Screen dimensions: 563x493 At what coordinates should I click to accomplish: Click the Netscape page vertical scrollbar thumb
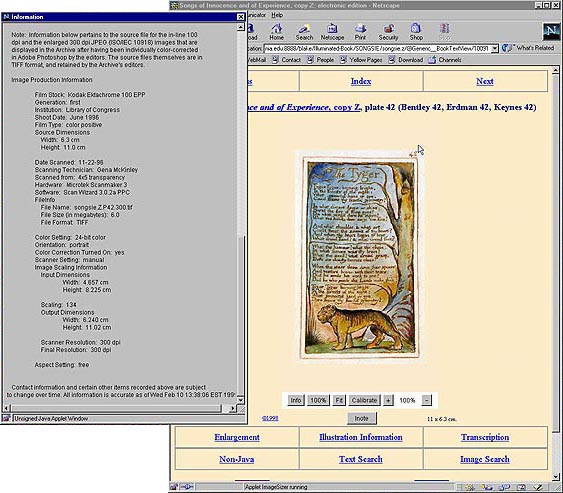click(x=556, y=254)
